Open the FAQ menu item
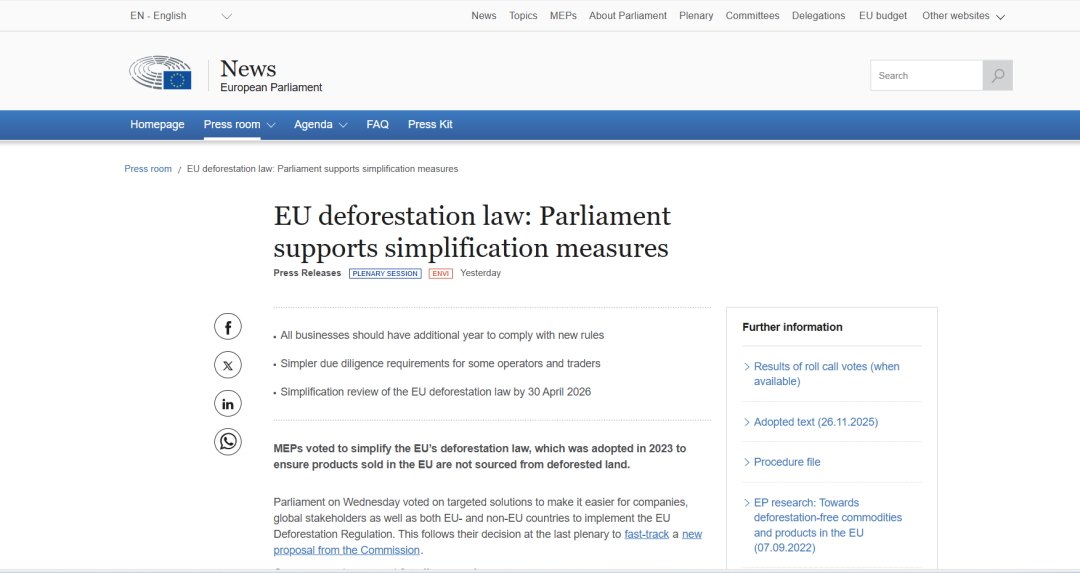This screenshot has width=1080, height=573. (377, 125)
